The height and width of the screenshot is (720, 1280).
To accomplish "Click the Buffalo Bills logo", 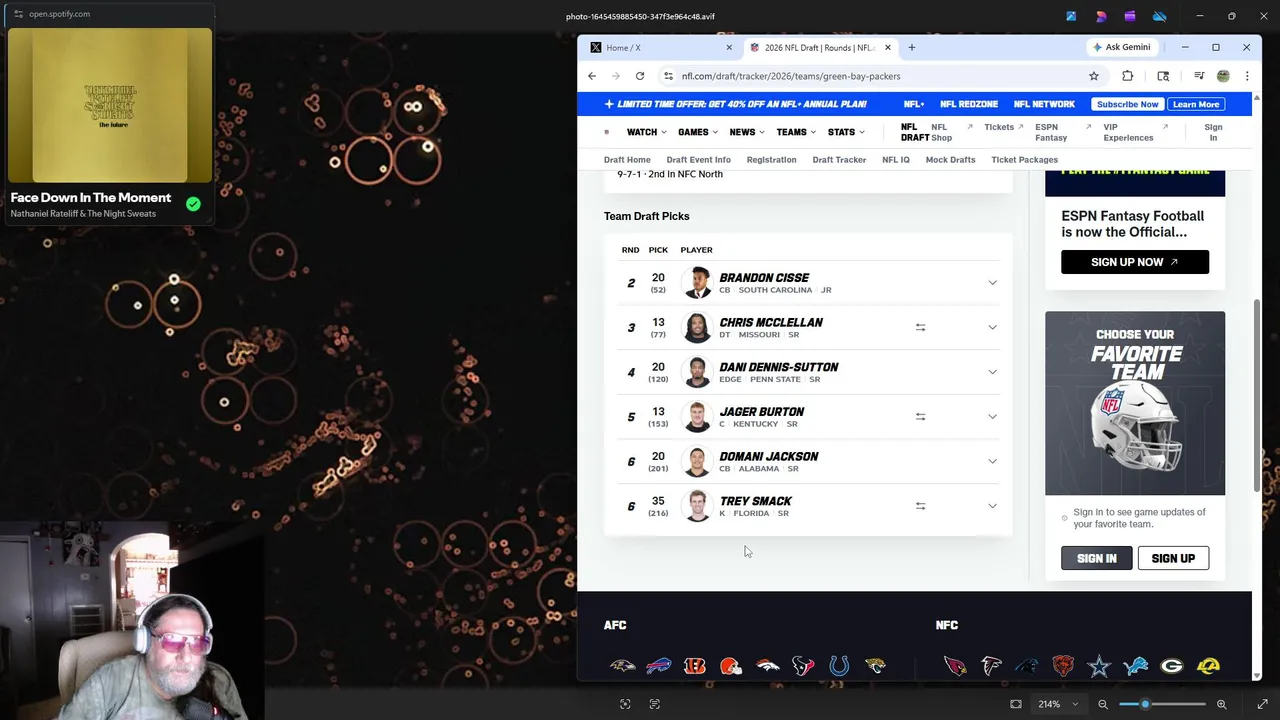I will coord(658,666).
